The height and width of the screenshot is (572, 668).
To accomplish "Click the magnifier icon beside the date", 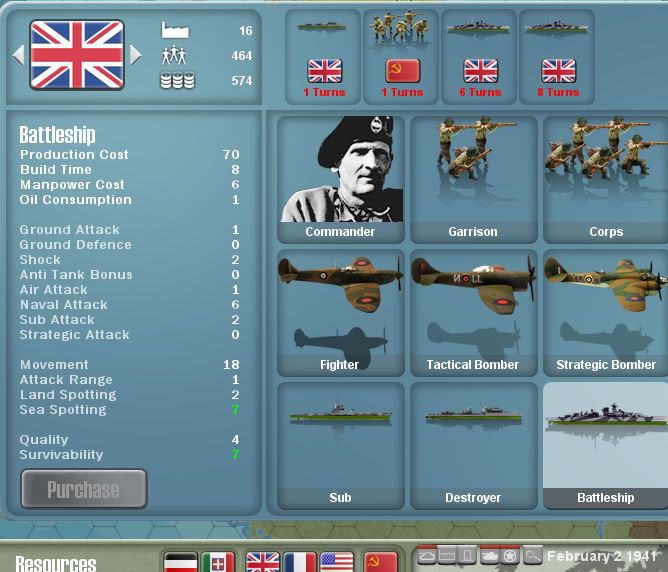I will tap(532, 555).
